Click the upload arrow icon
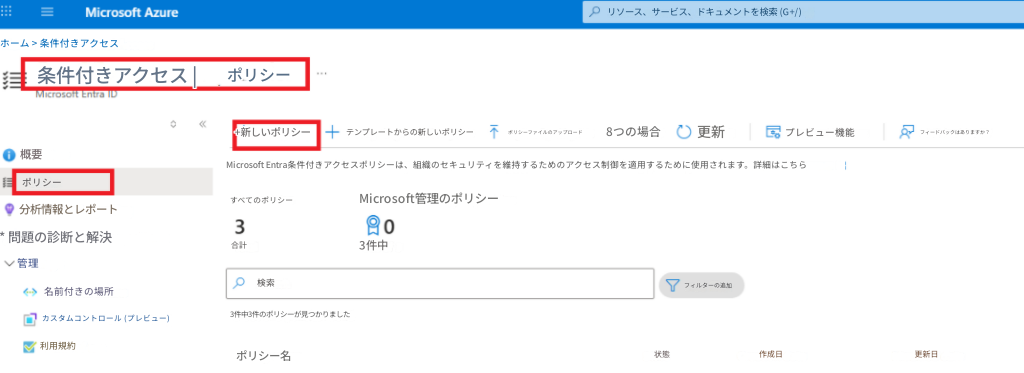This screenshot has width=1024, height=373. click(x=494, y=132)
